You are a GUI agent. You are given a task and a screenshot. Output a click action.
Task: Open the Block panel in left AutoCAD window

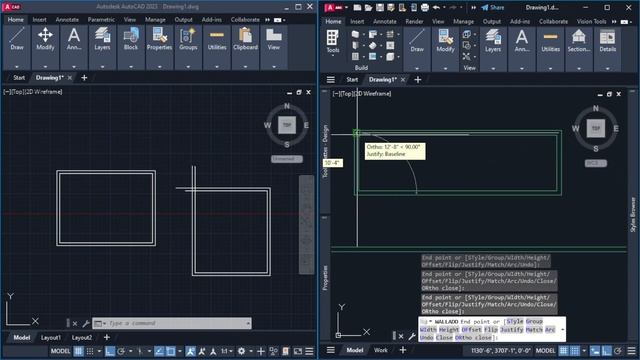[x=131, y=39]
